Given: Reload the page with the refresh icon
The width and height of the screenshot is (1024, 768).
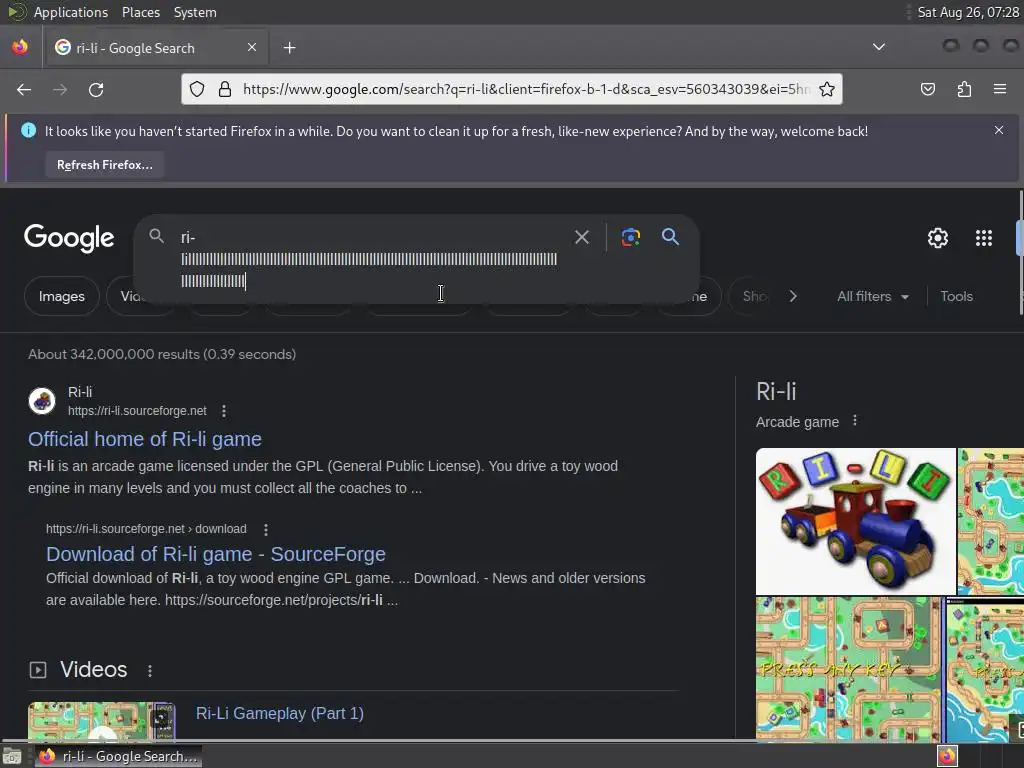Looking at the screenshot, I should point(96,89).
